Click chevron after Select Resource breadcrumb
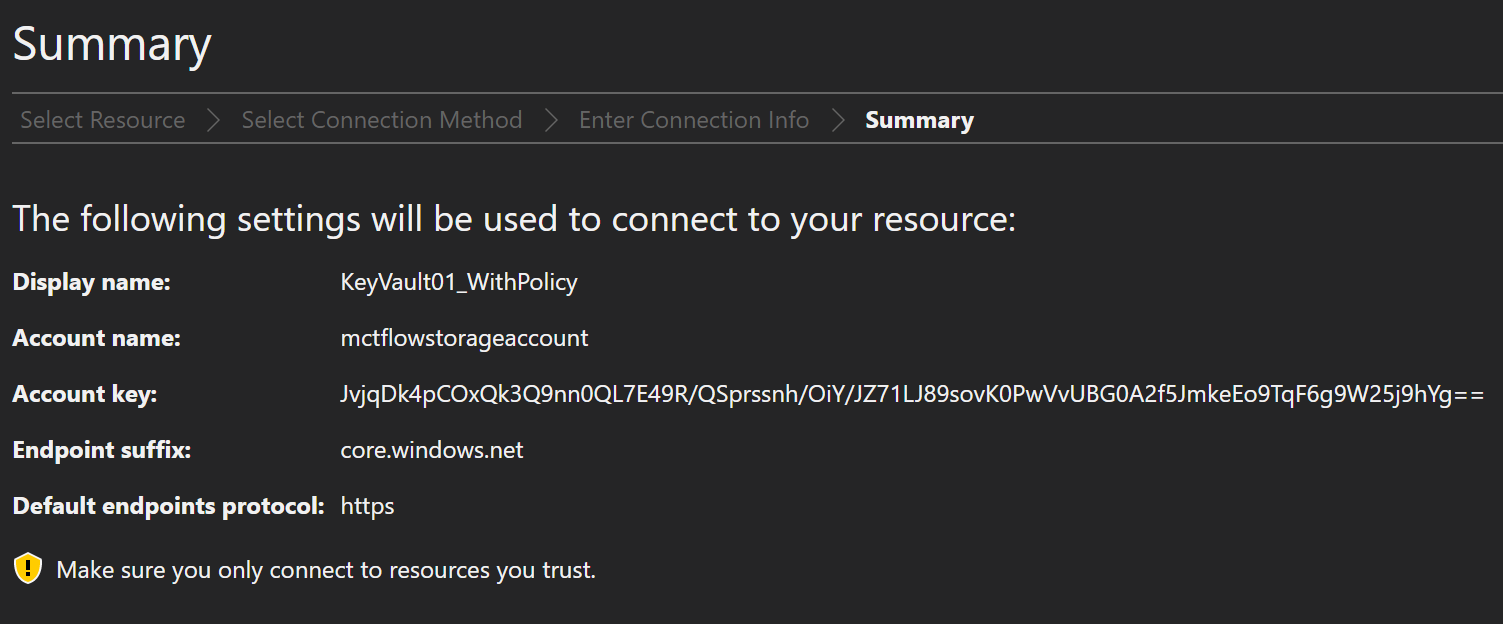 point(213,120)
